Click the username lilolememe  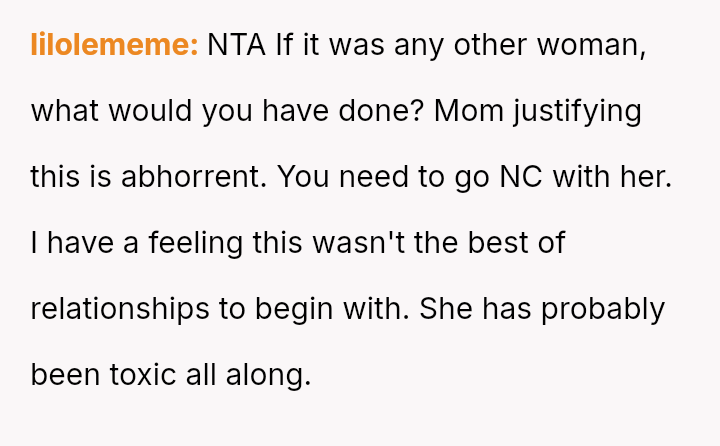coord(114,45)
